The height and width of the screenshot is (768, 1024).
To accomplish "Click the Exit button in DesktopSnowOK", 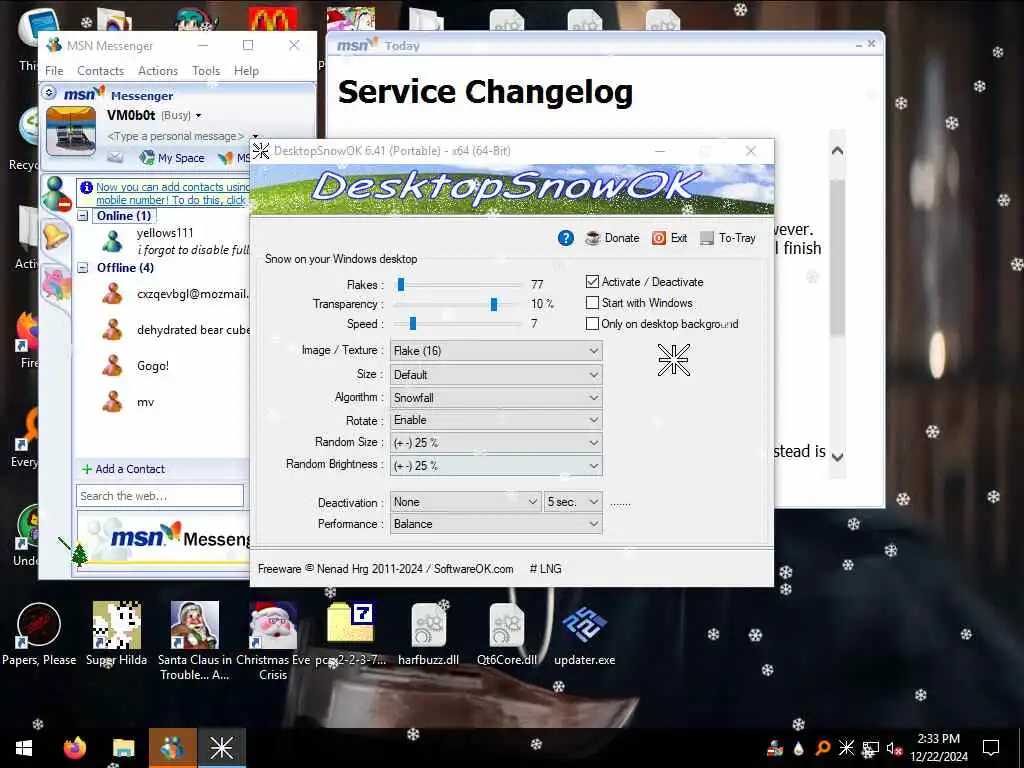I will [x=669, y=238].
